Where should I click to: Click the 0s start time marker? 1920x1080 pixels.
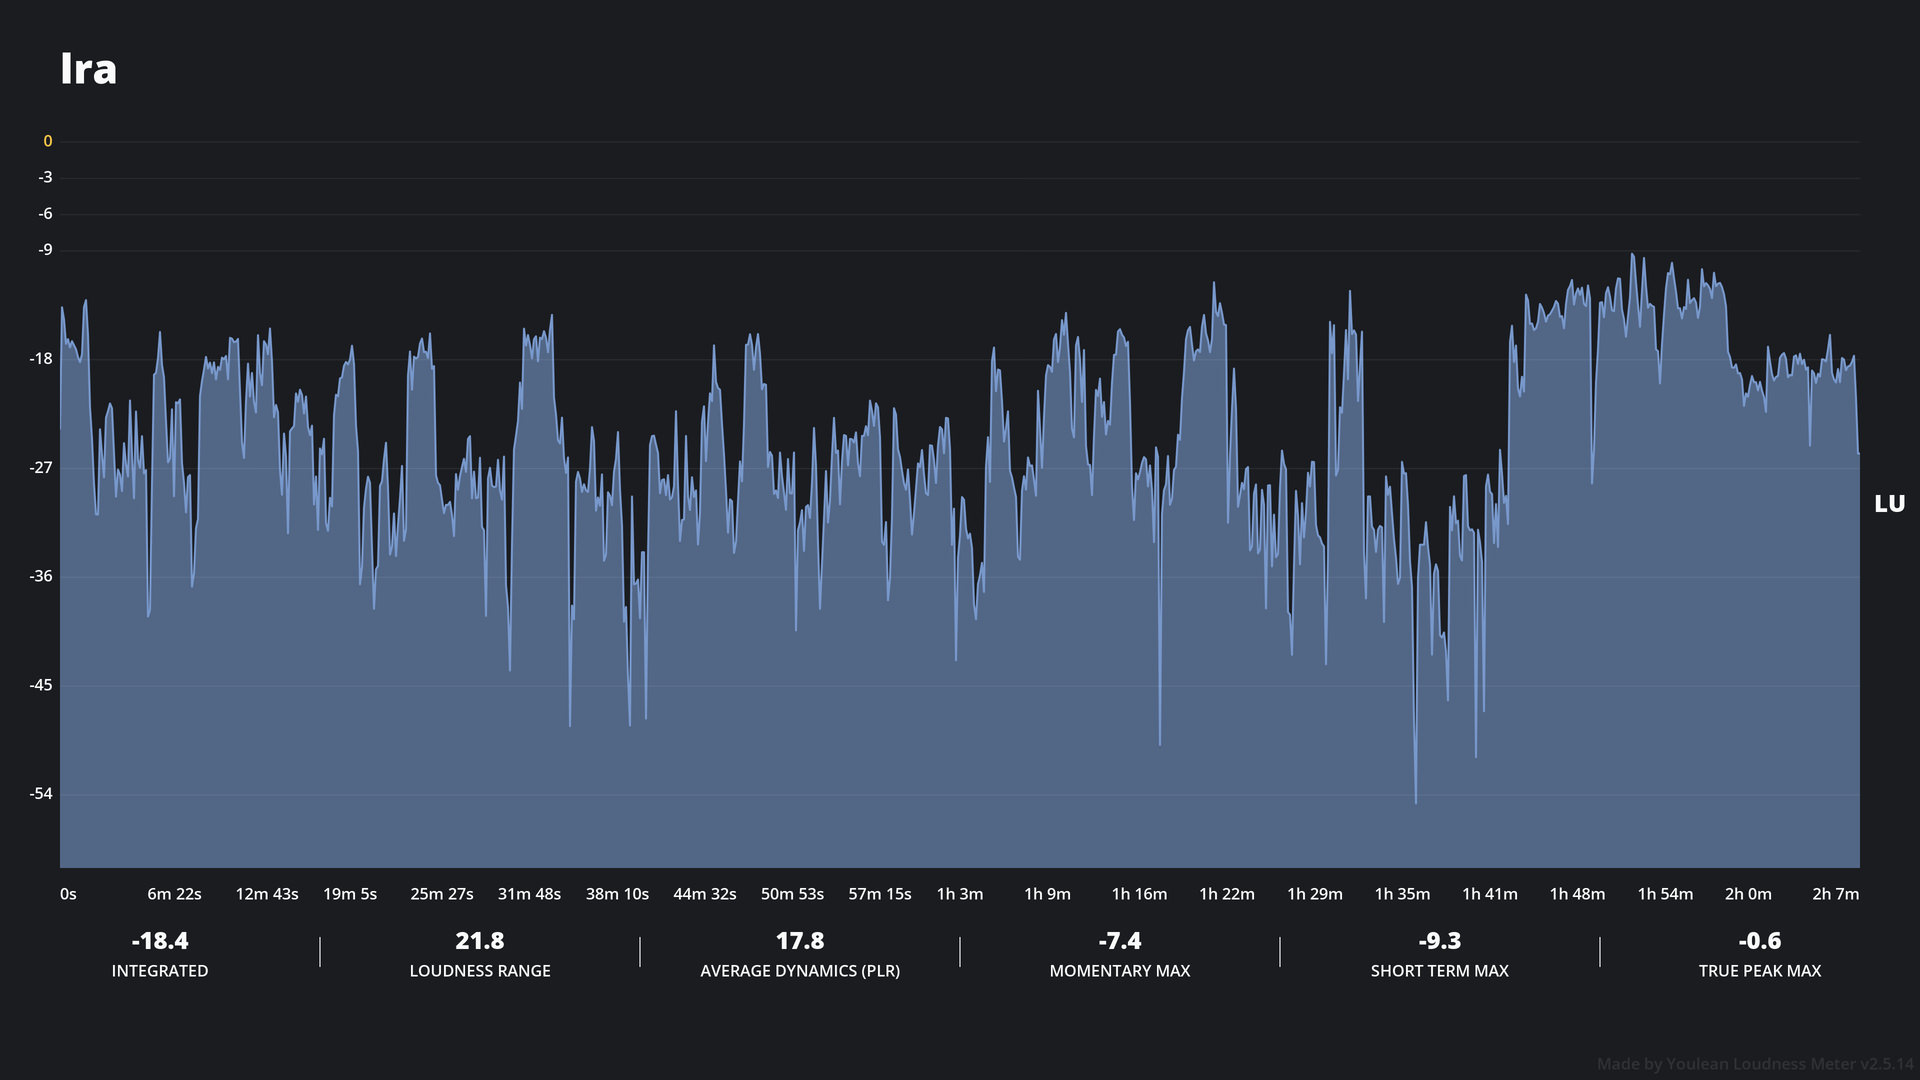pyautogui.click(x=68, y=894)
